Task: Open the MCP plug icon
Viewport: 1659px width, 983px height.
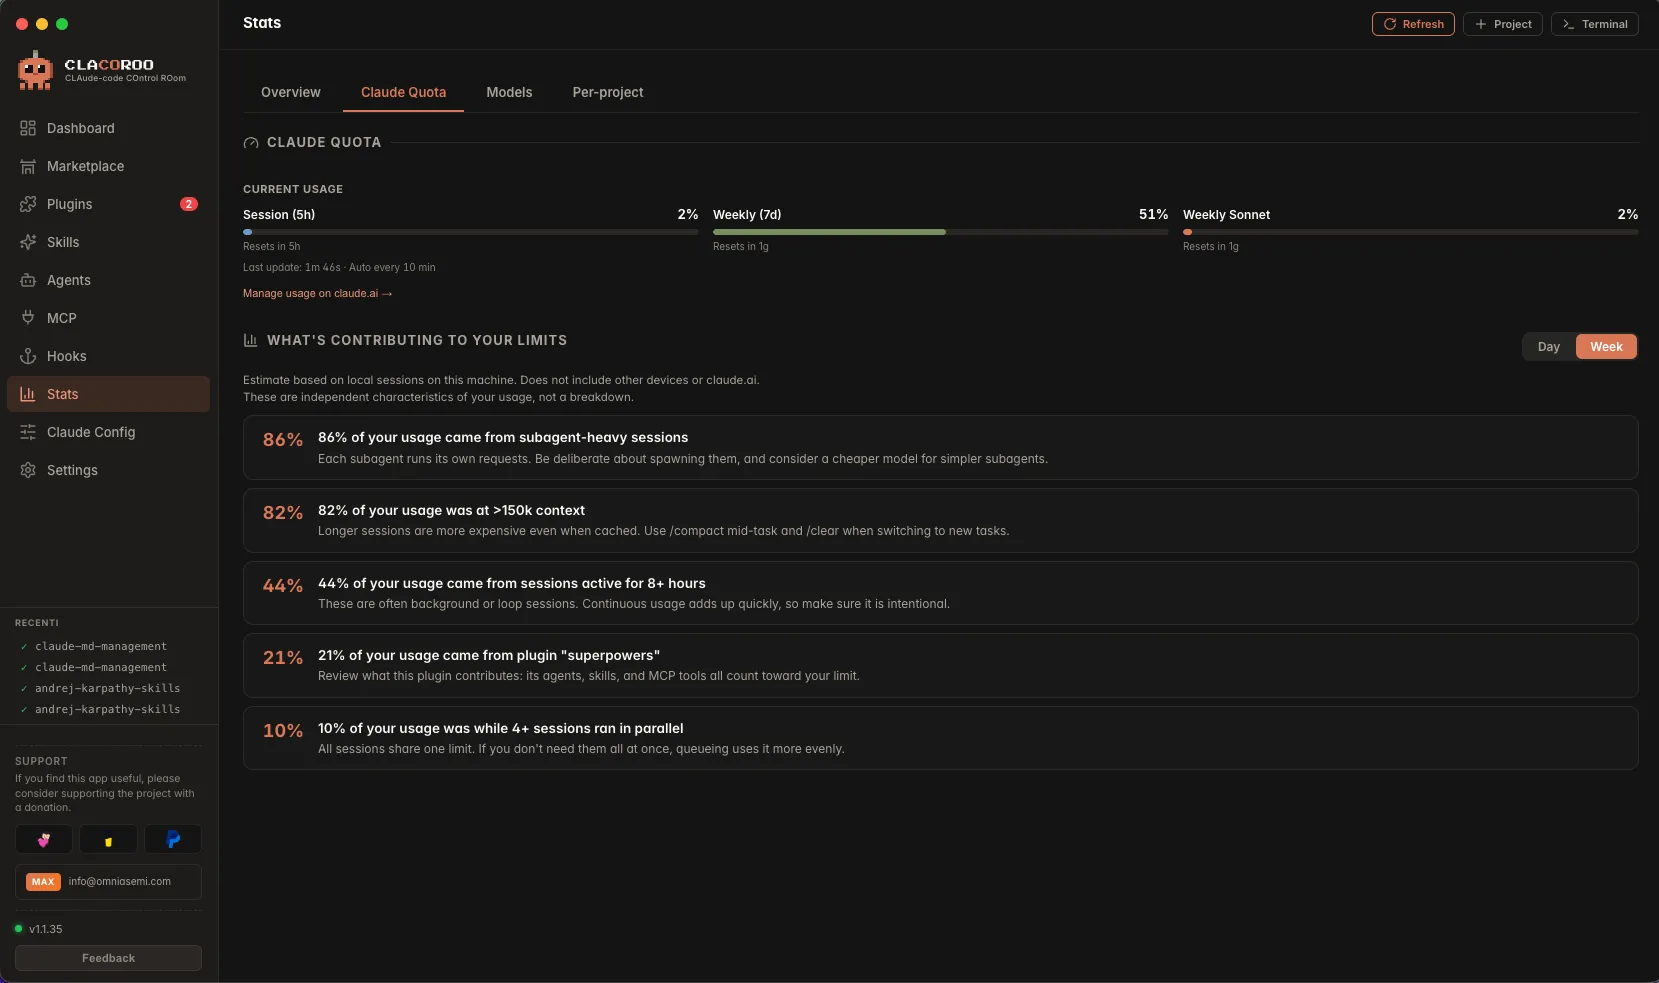Action: [x=28, y=318]
